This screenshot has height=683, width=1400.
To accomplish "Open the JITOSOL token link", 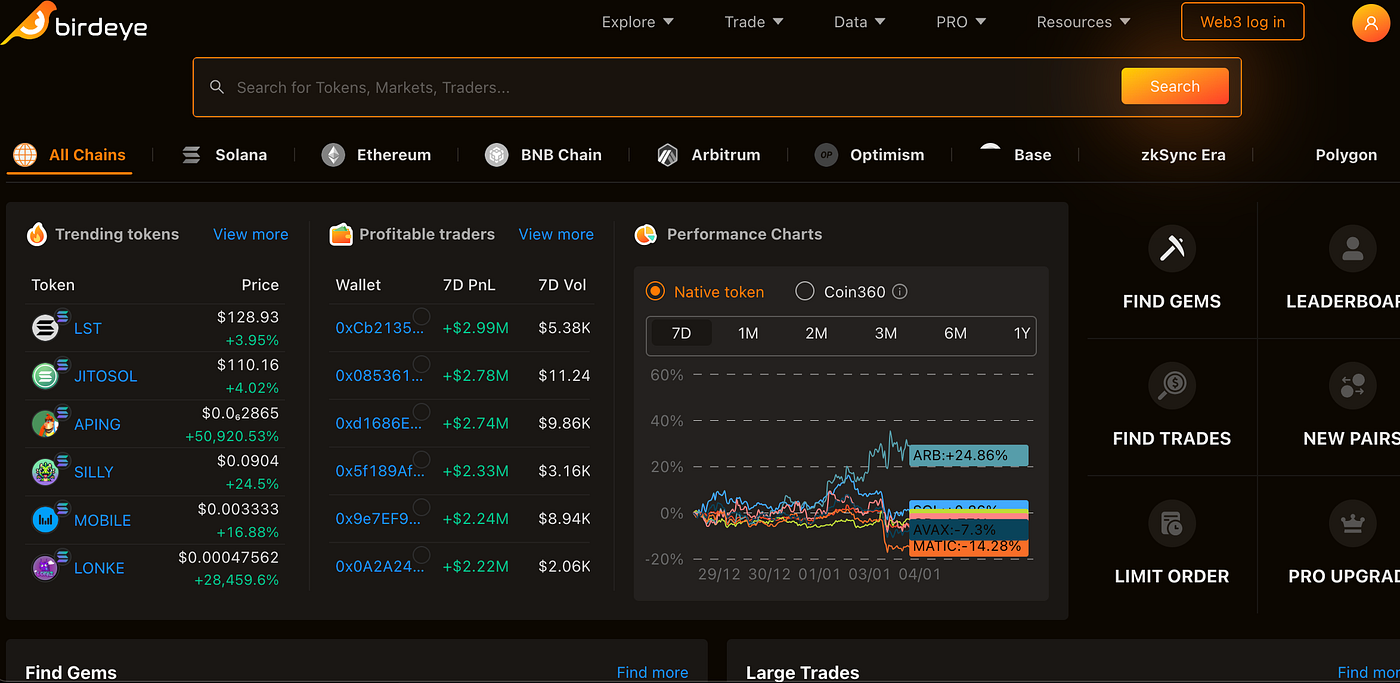I will pos(106,376).
